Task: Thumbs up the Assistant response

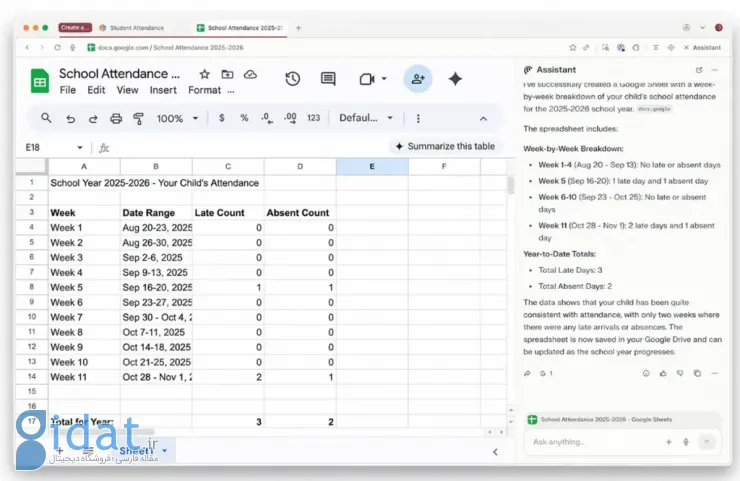Action: [x=662, y=373]
